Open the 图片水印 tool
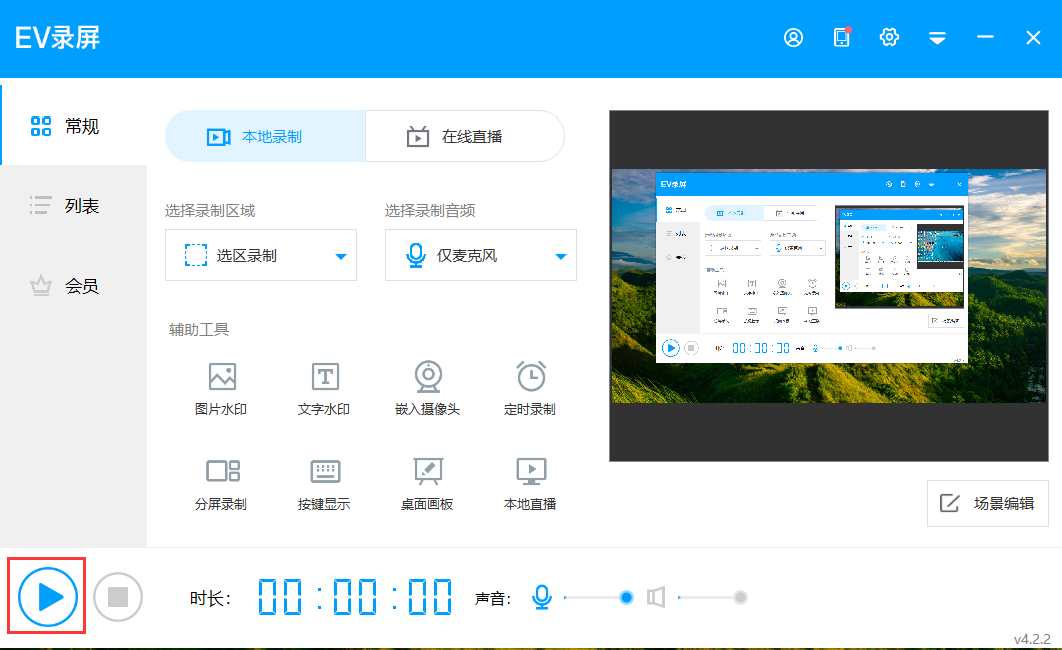 pyautogui.click(x=221, y=389)
